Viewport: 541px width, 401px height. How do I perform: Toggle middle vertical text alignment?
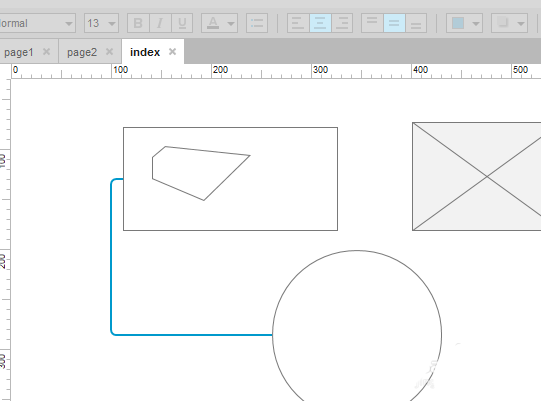point(394,23)
